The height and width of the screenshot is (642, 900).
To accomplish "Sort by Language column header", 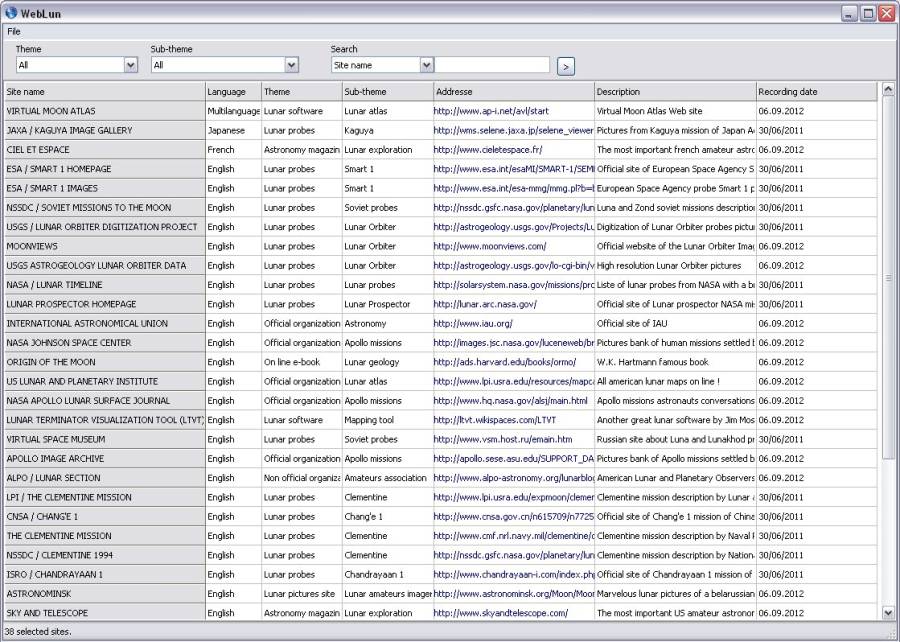I will (233, 92).
